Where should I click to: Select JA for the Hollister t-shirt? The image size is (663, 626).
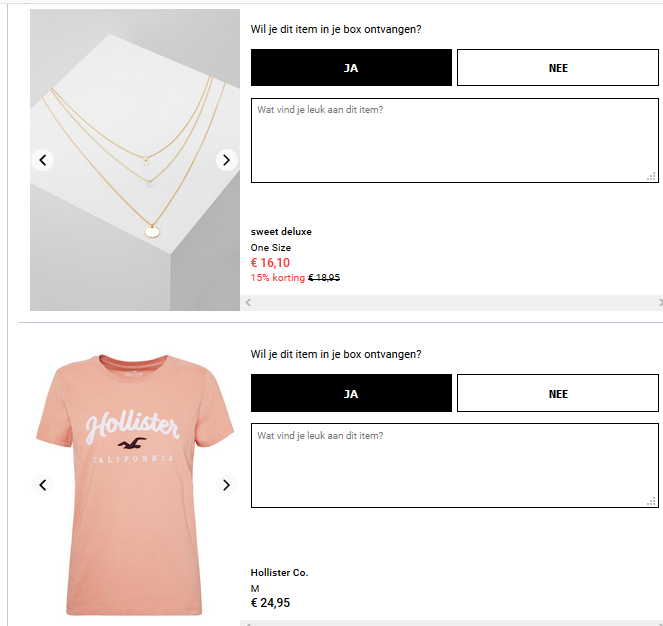click(x=351, y=394)
